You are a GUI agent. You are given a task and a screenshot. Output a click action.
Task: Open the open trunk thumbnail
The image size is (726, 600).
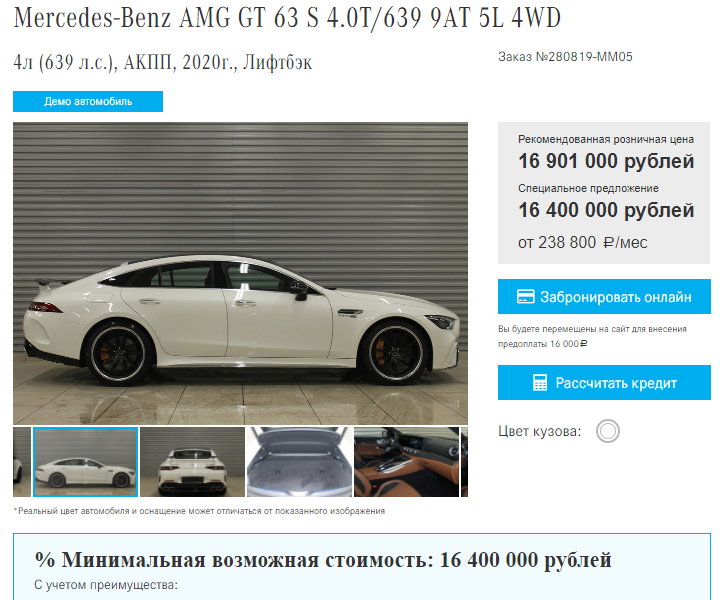coord(299,462)
